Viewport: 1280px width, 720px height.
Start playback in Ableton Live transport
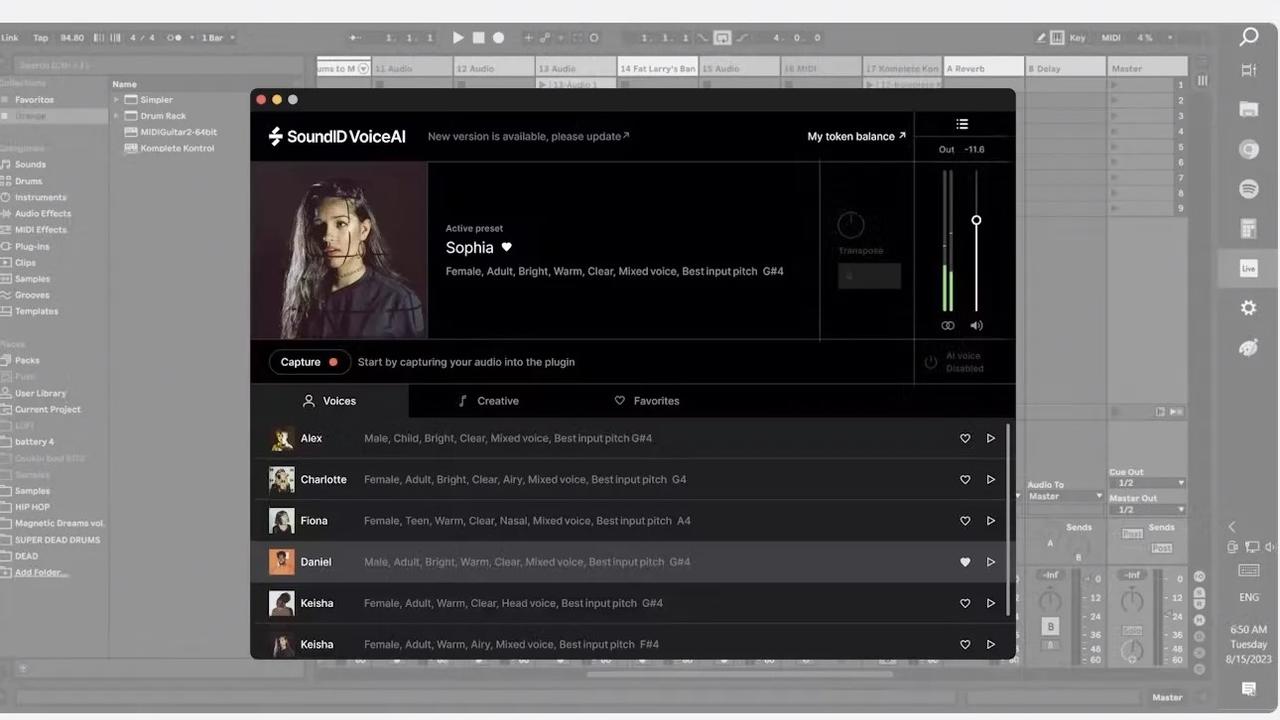pyautogui.click(x=458, y=38)
